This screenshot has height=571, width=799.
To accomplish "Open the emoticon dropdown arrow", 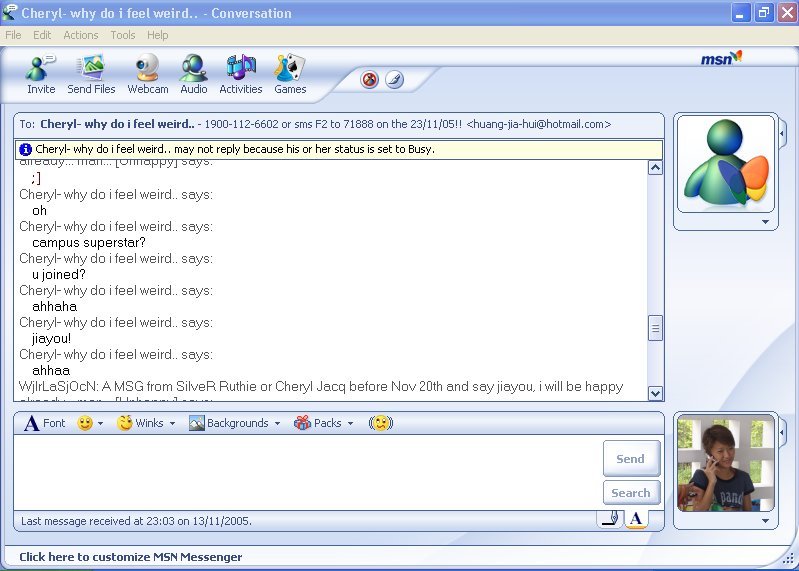I will tap(100, 423).
